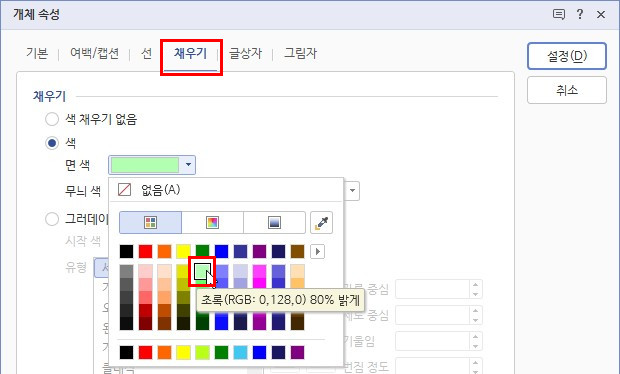Select the magenta light shade of purple
Image resolution: width=620 pixels, height=374 pixels.
[x=259, y=271]
